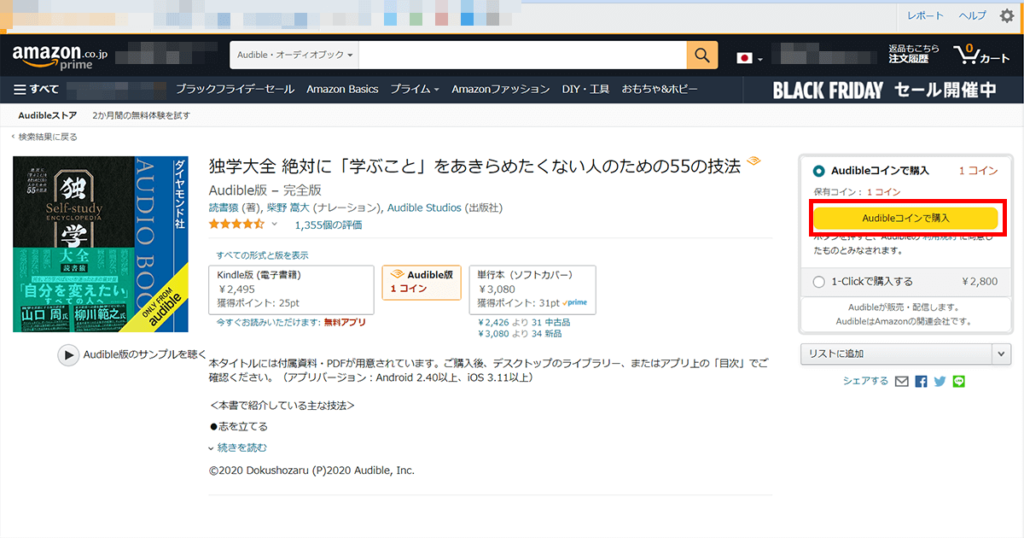Screen dimensions: 1024x538
Task: Select the 単行本 (ソフトカバー) format box
Action: [x=532, y=289]
